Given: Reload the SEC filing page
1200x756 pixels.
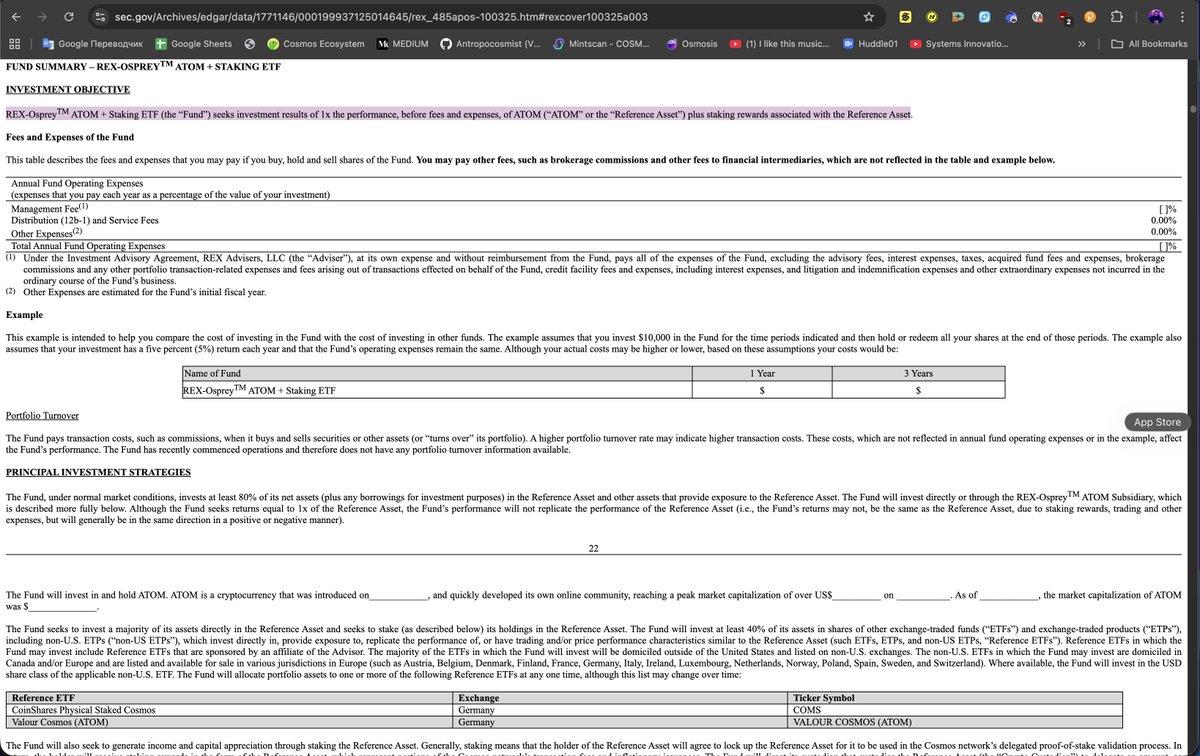Looking at the screenshot, I should pyautogui.click(x=67, y=17).
